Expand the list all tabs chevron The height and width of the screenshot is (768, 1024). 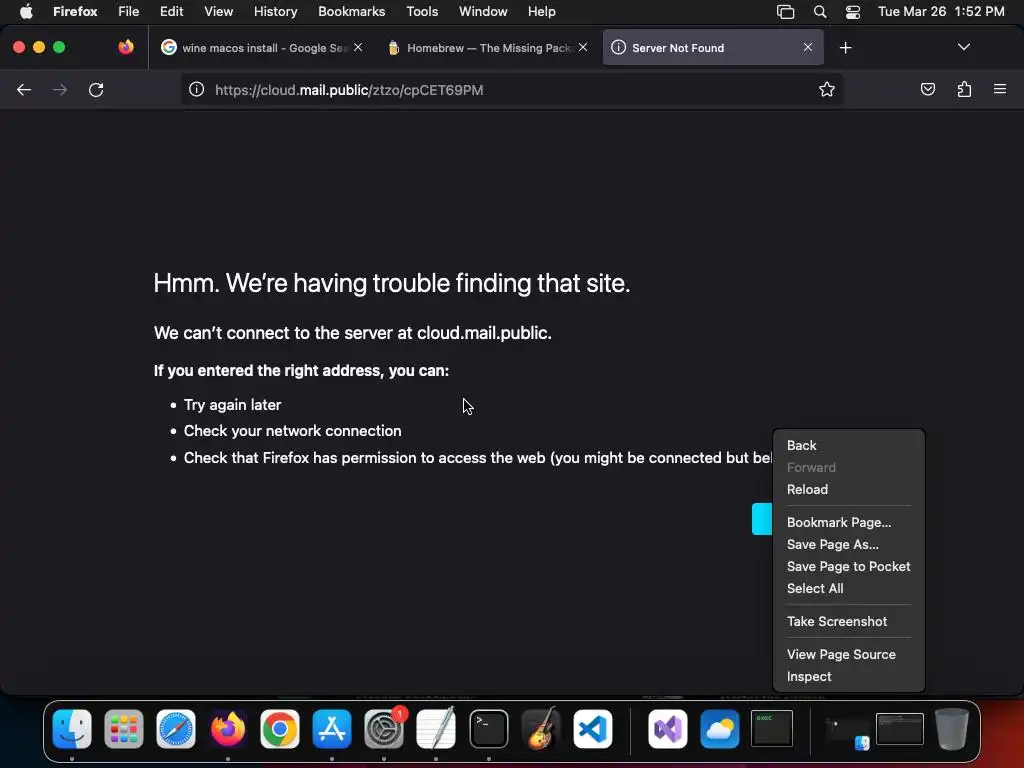[x=963, y=47]
